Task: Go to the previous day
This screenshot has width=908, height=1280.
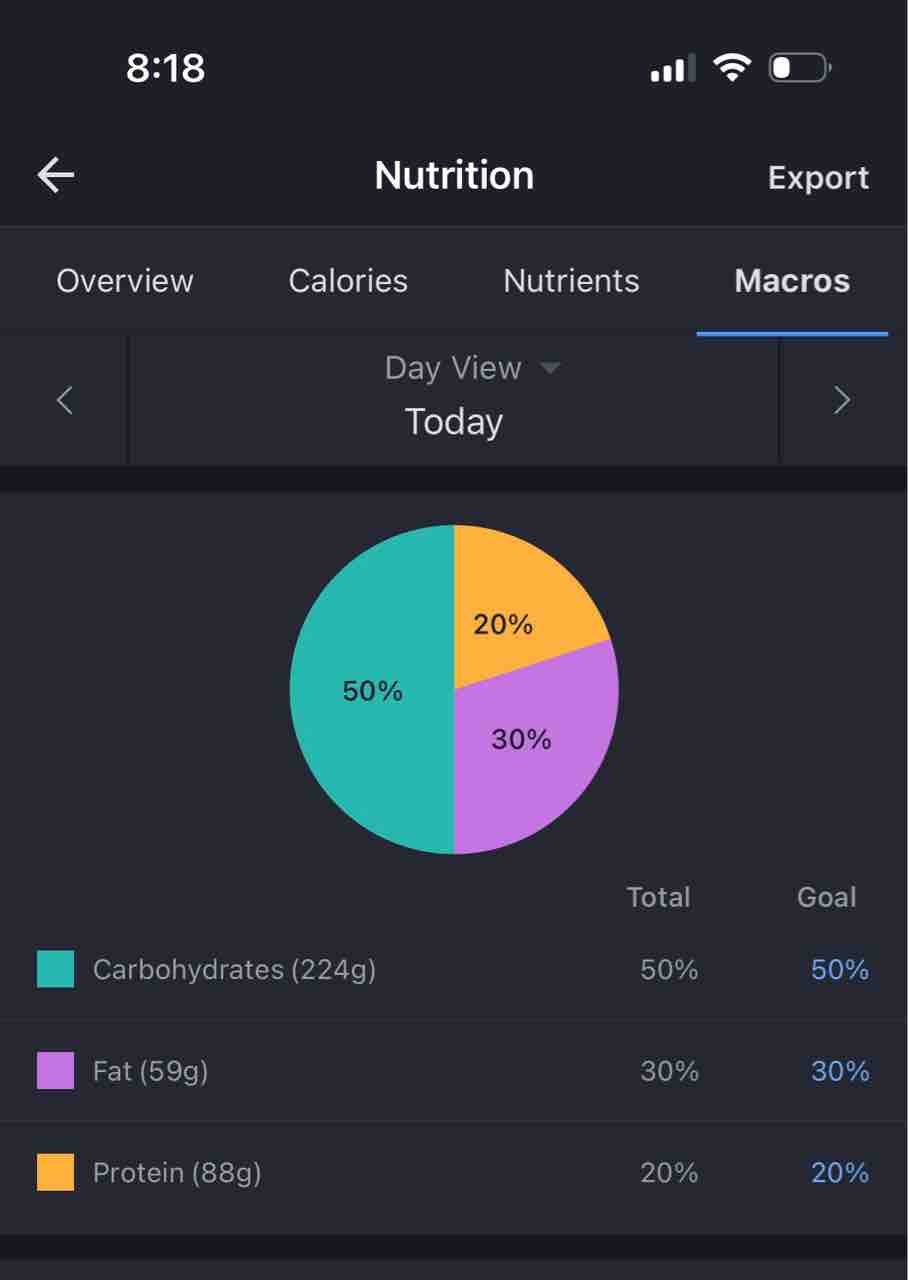Action: coord(65,401)
